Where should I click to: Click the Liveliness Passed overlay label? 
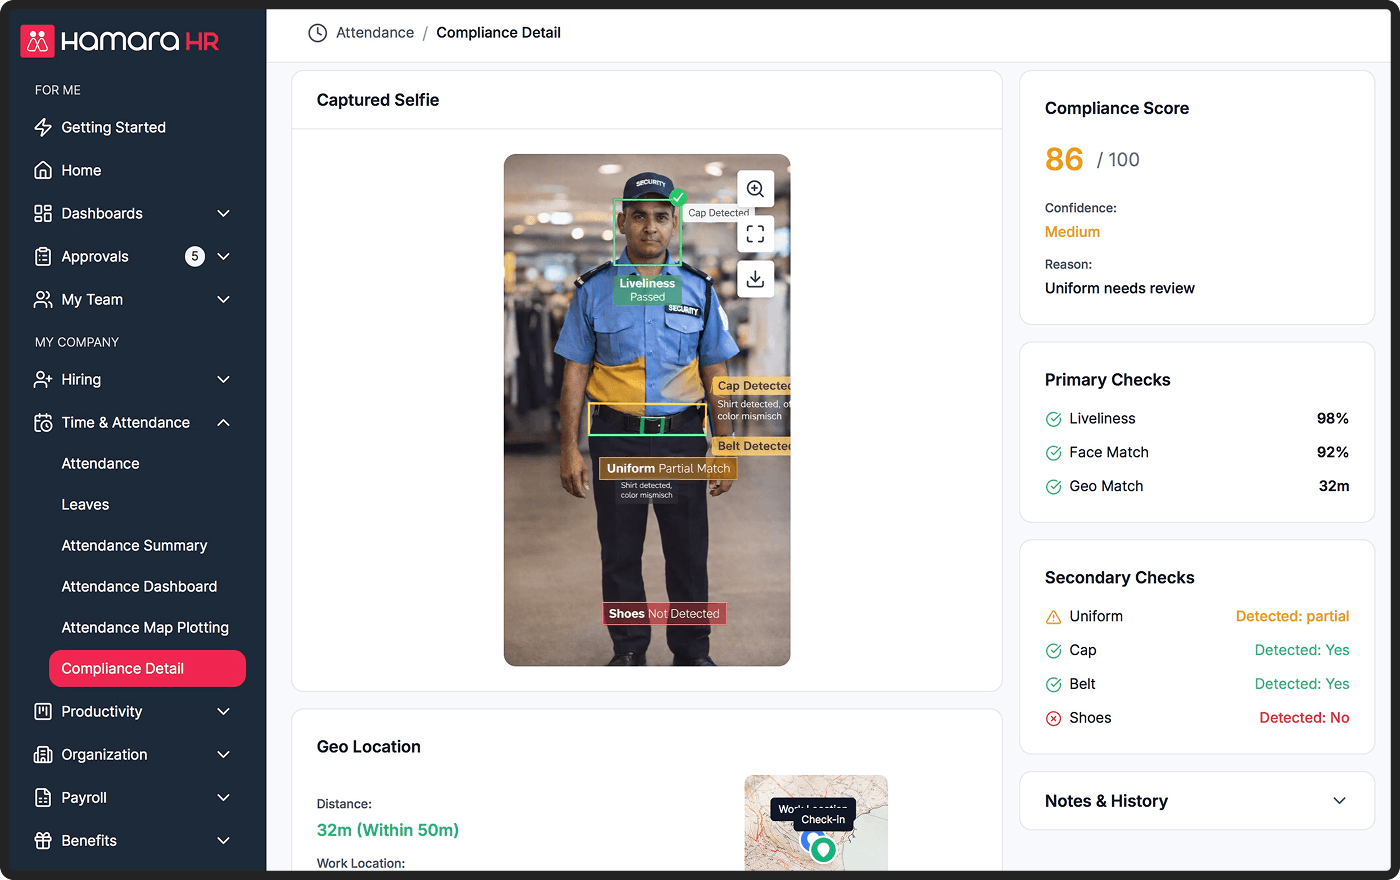click(x=647, y=290)
